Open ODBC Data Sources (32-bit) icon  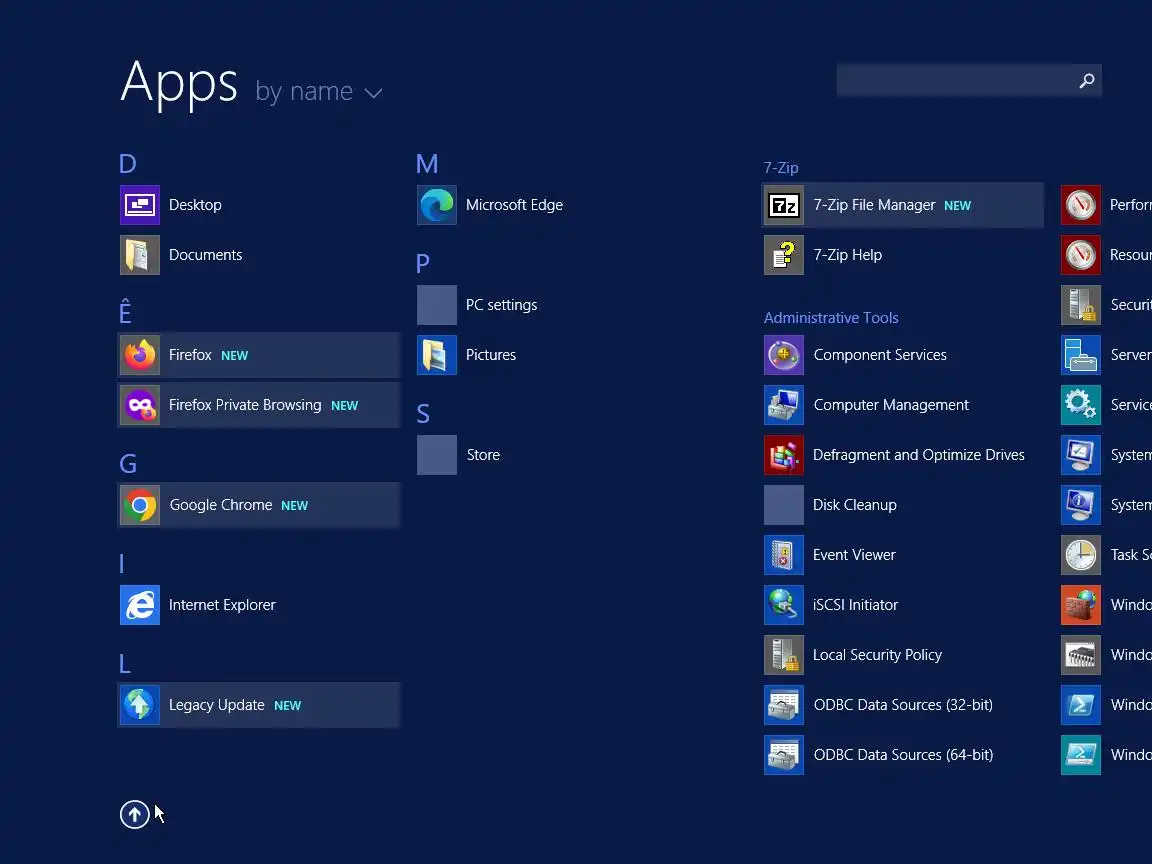pyautogui.click(x=784, y=705)
